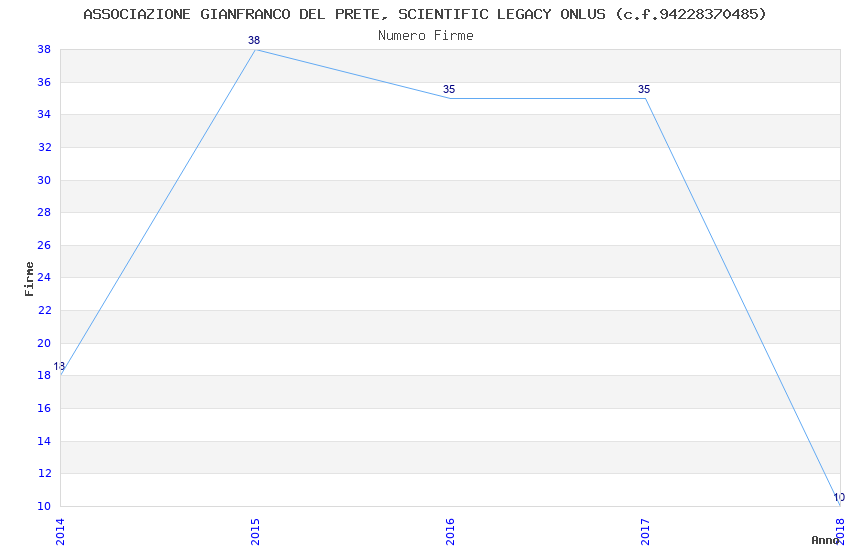Click data label 38 at the 2015 peak
850x550 pixels.
254,40
